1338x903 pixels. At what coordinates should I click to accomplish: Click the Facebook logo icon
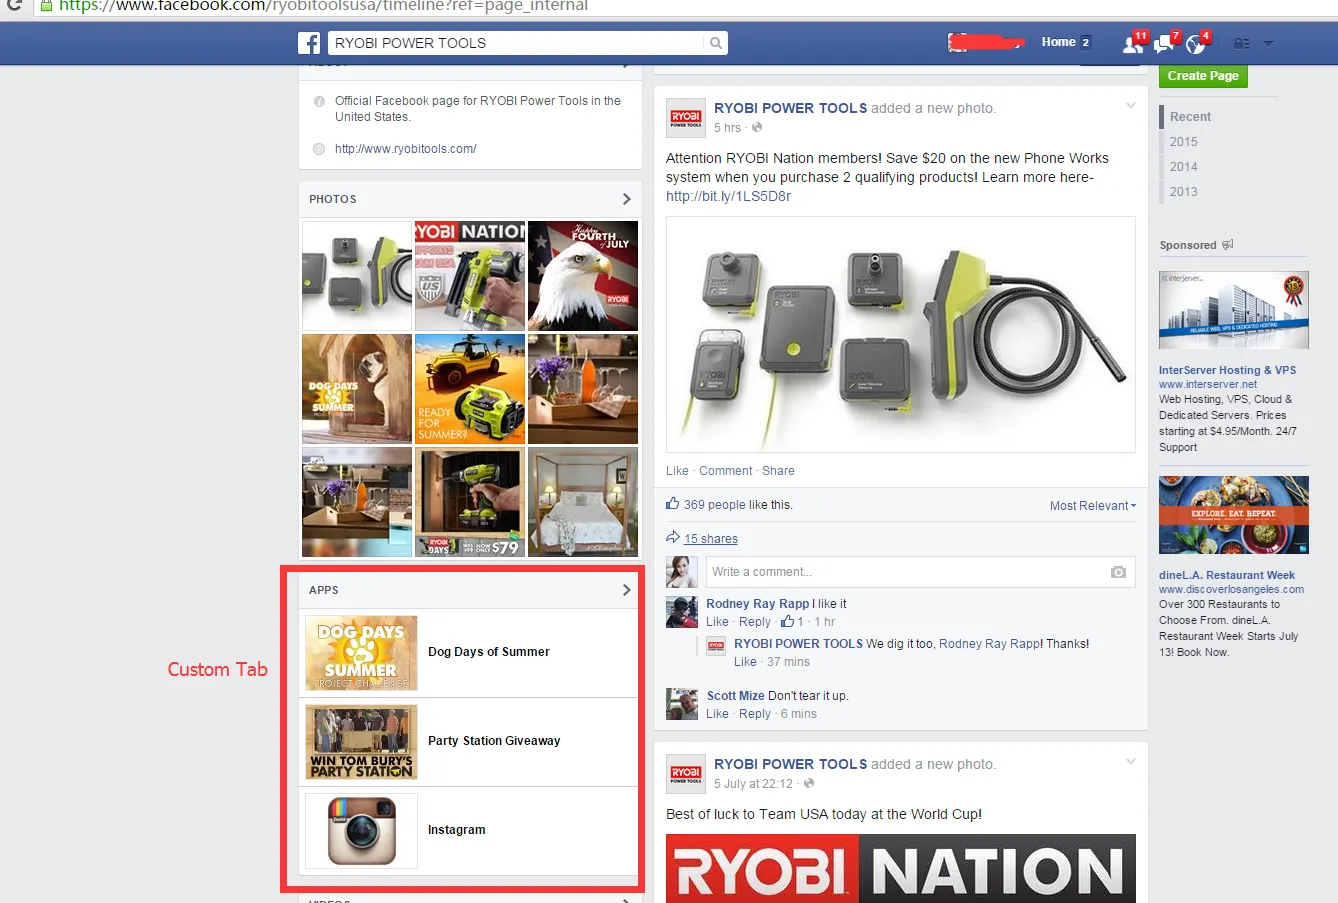309,43
